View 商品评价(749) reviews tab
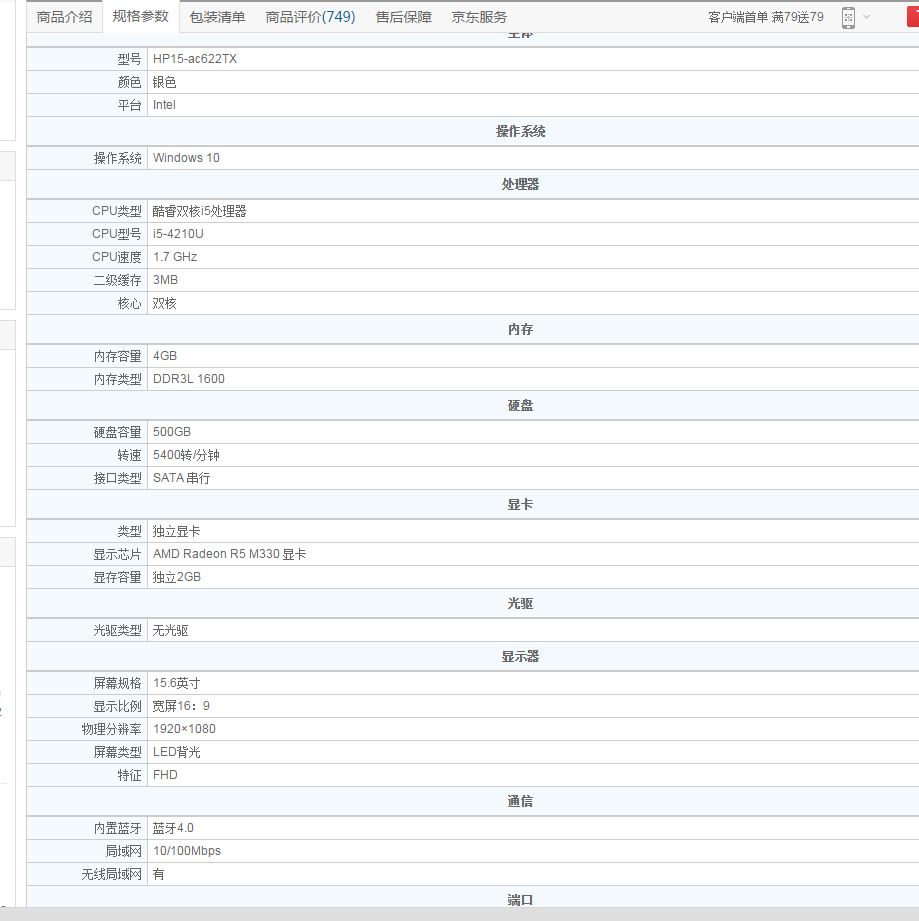This screenshot has height=921, width=919. 310,17
